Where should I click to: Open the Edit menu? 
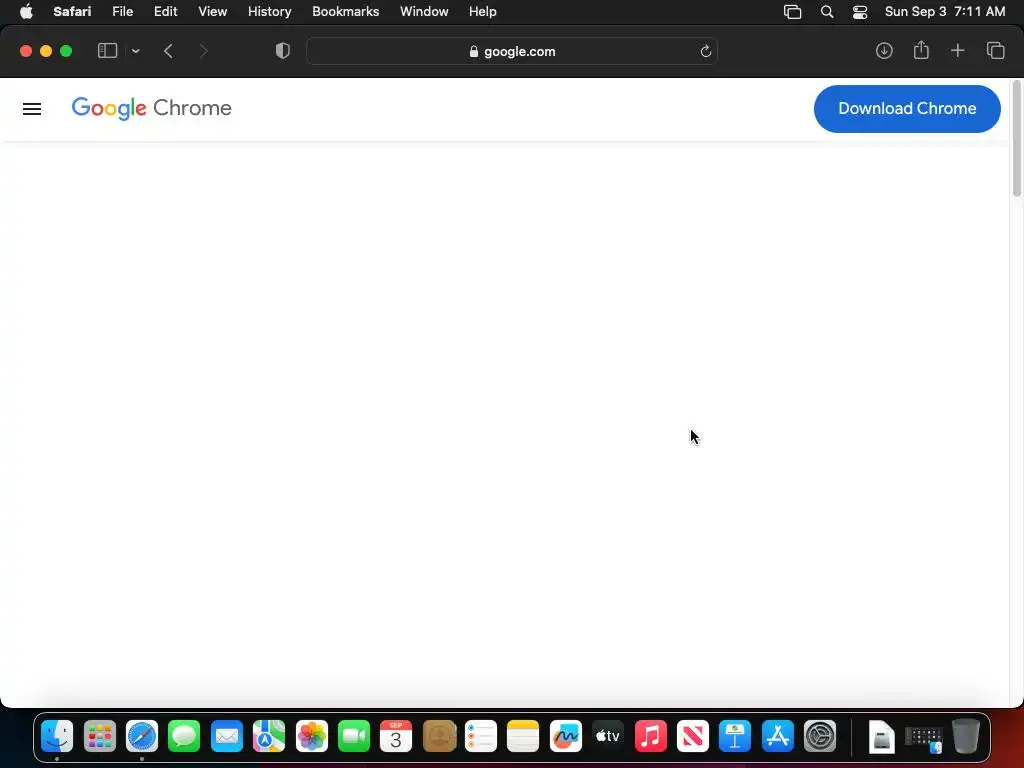(165, 12)
